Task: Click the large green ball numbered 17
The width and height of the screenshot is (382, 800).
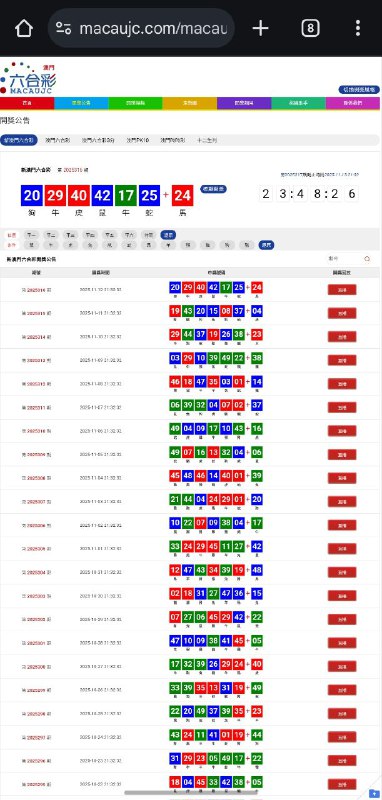Action: coord(125,196)
